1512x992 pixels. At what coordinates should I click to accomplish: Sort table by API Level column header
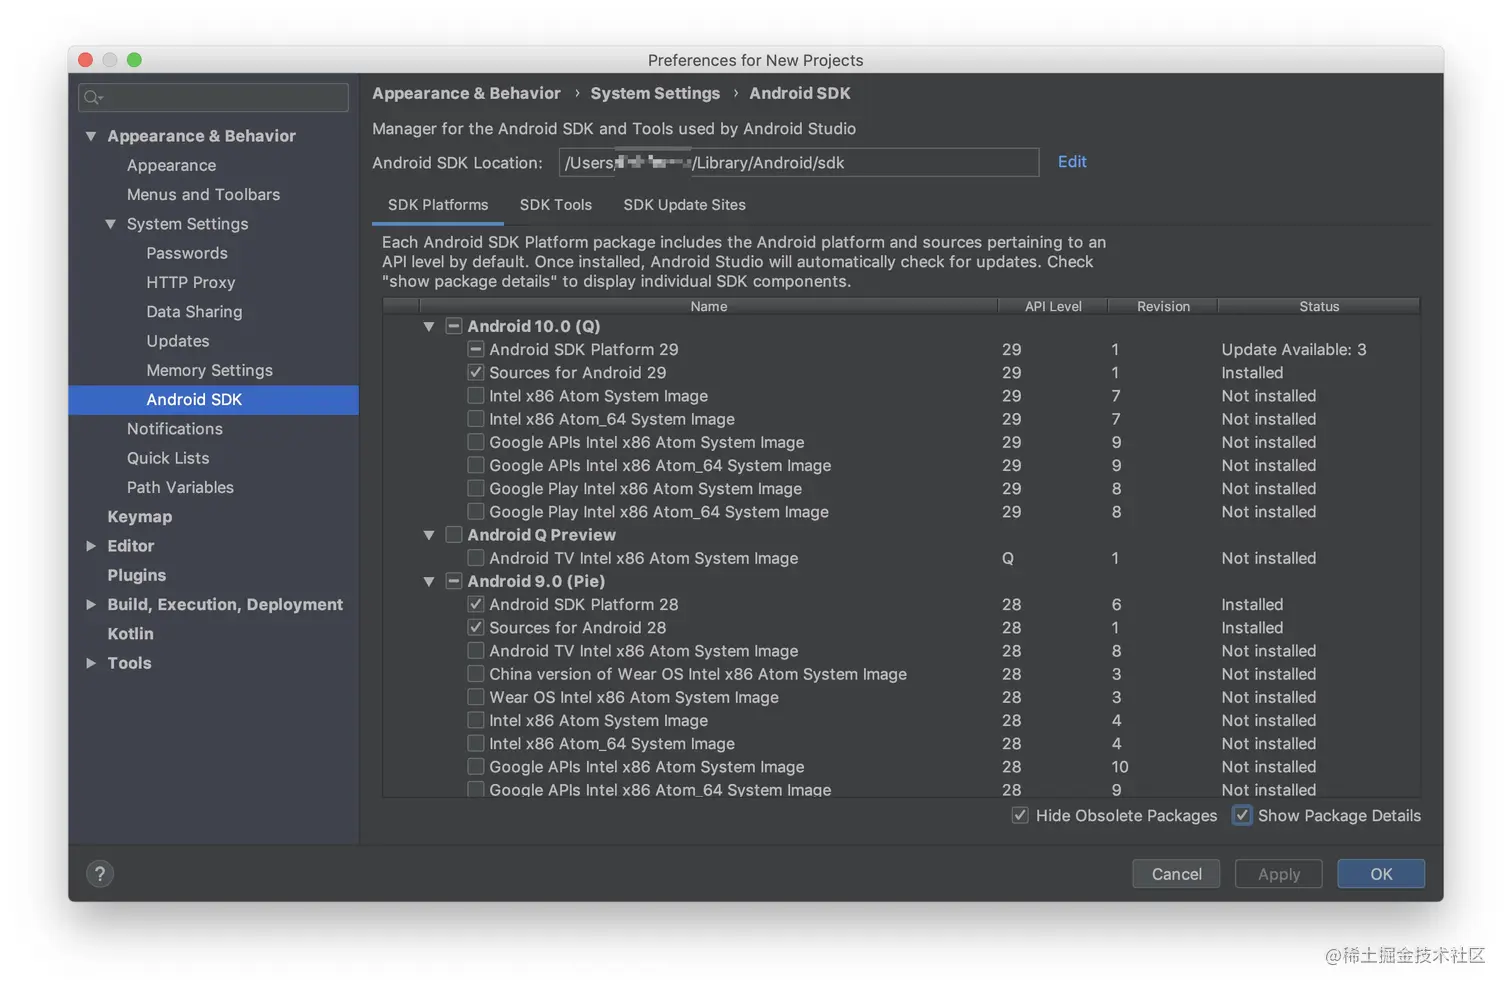pyautogui.click(x=1053, y=306)
